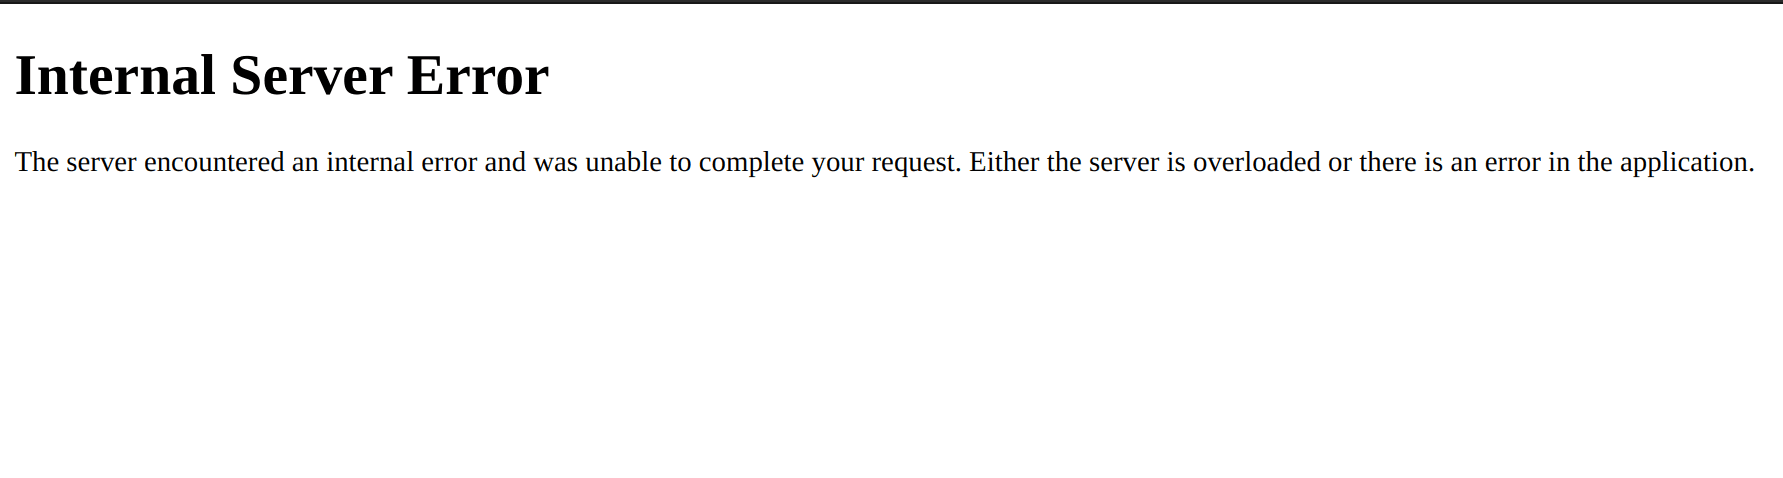Click the word 'was' in the paragraph
Viewport: 1783px width, 478px height.
pos(555,163)
